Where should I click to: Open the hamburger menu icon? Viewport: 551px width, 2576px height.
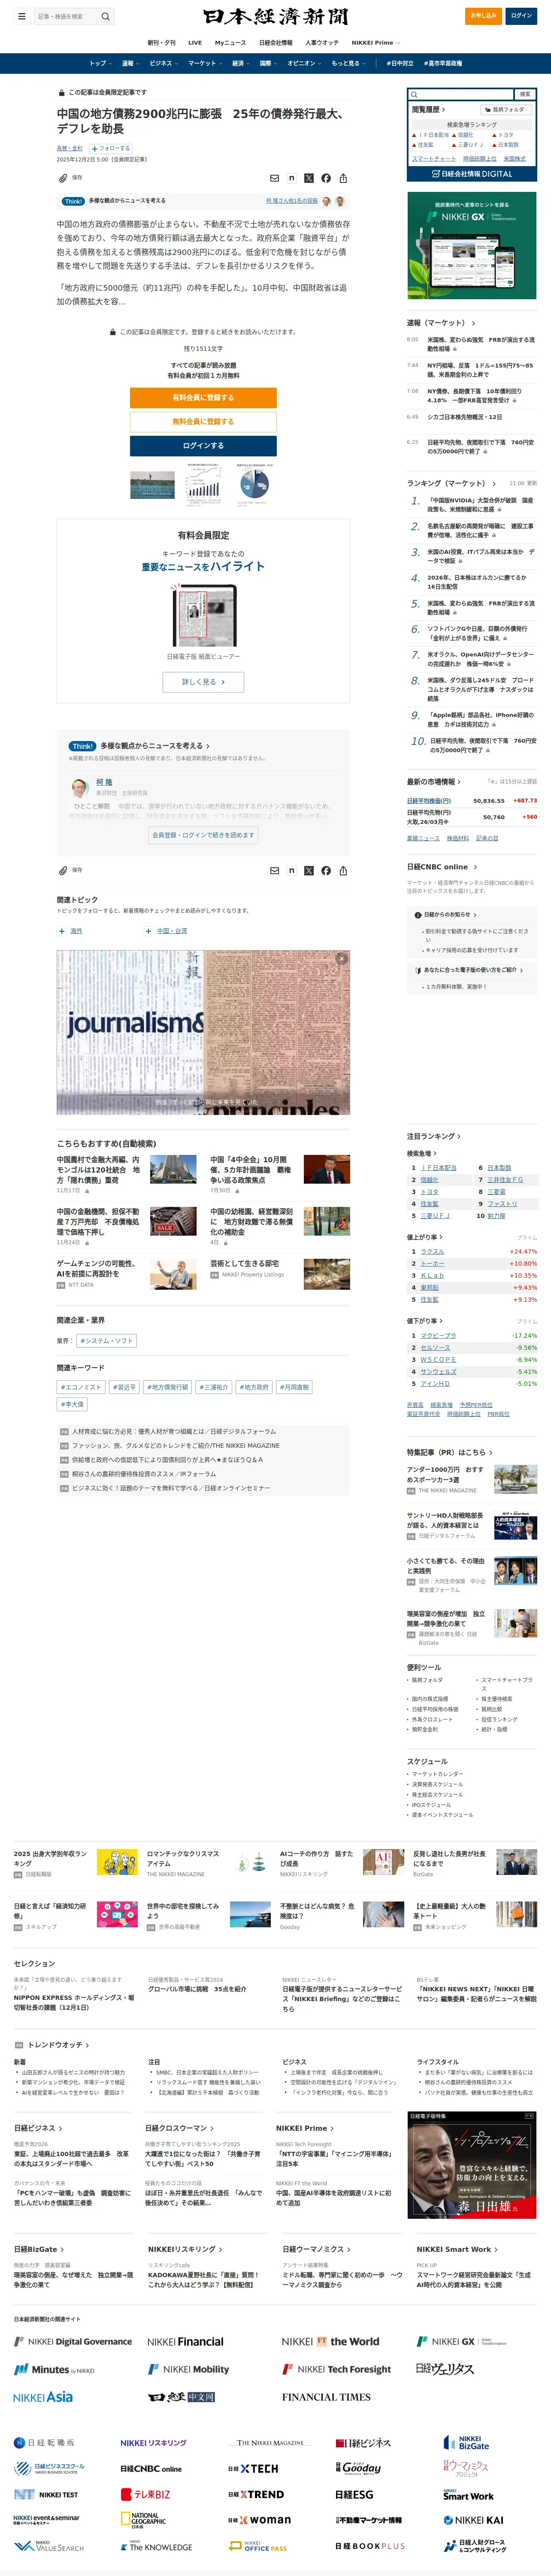(x=21, y=16)
